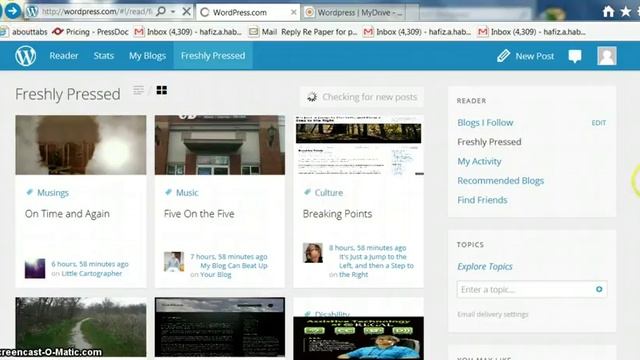Open the Recommended Blogs sidebar link

(500, 180)
